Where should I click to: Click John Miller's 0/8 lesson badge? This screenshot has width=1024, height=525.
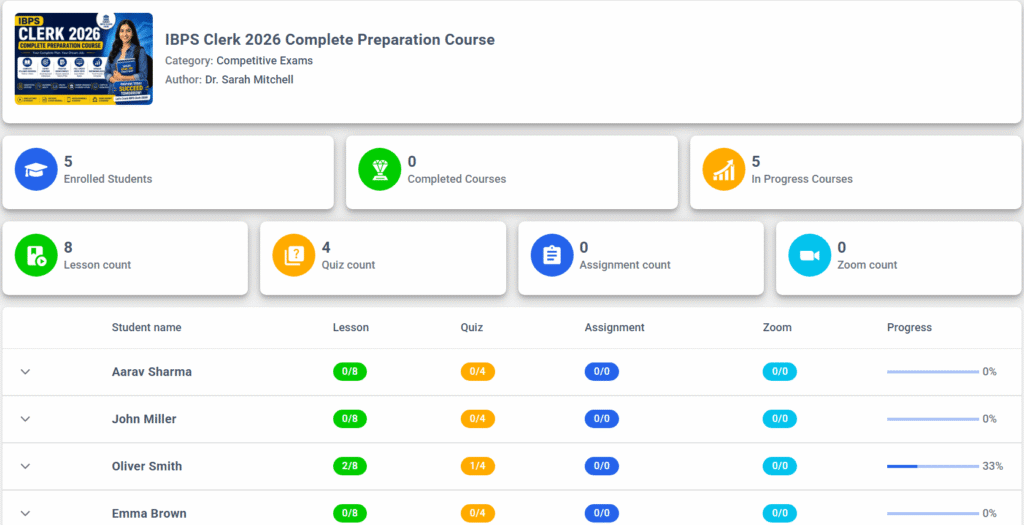click(350, 419)
